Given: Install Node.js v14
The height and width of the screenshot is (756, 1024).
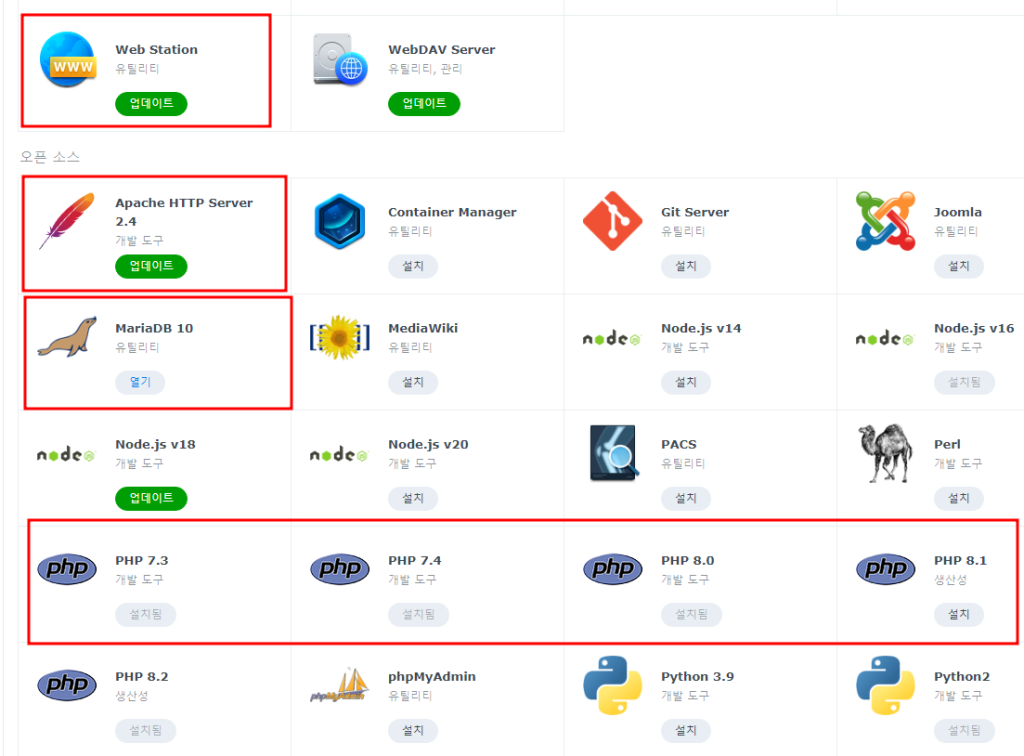Looking at the screenshot, I should pyautogui.click(x=686, y=382).
